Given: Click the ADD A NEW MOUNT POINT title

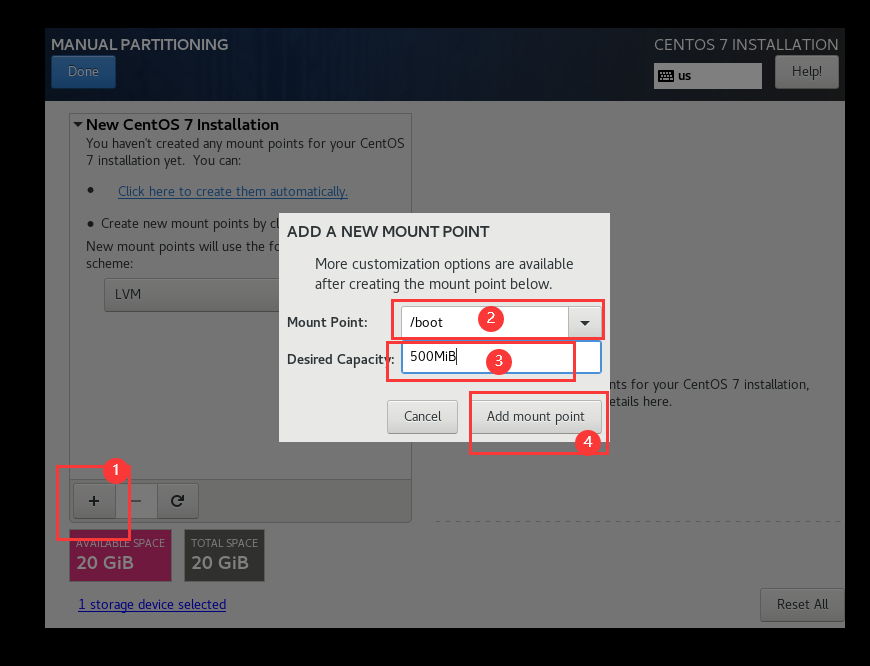Looking at the screenshot, I should [x=388, y=231].
